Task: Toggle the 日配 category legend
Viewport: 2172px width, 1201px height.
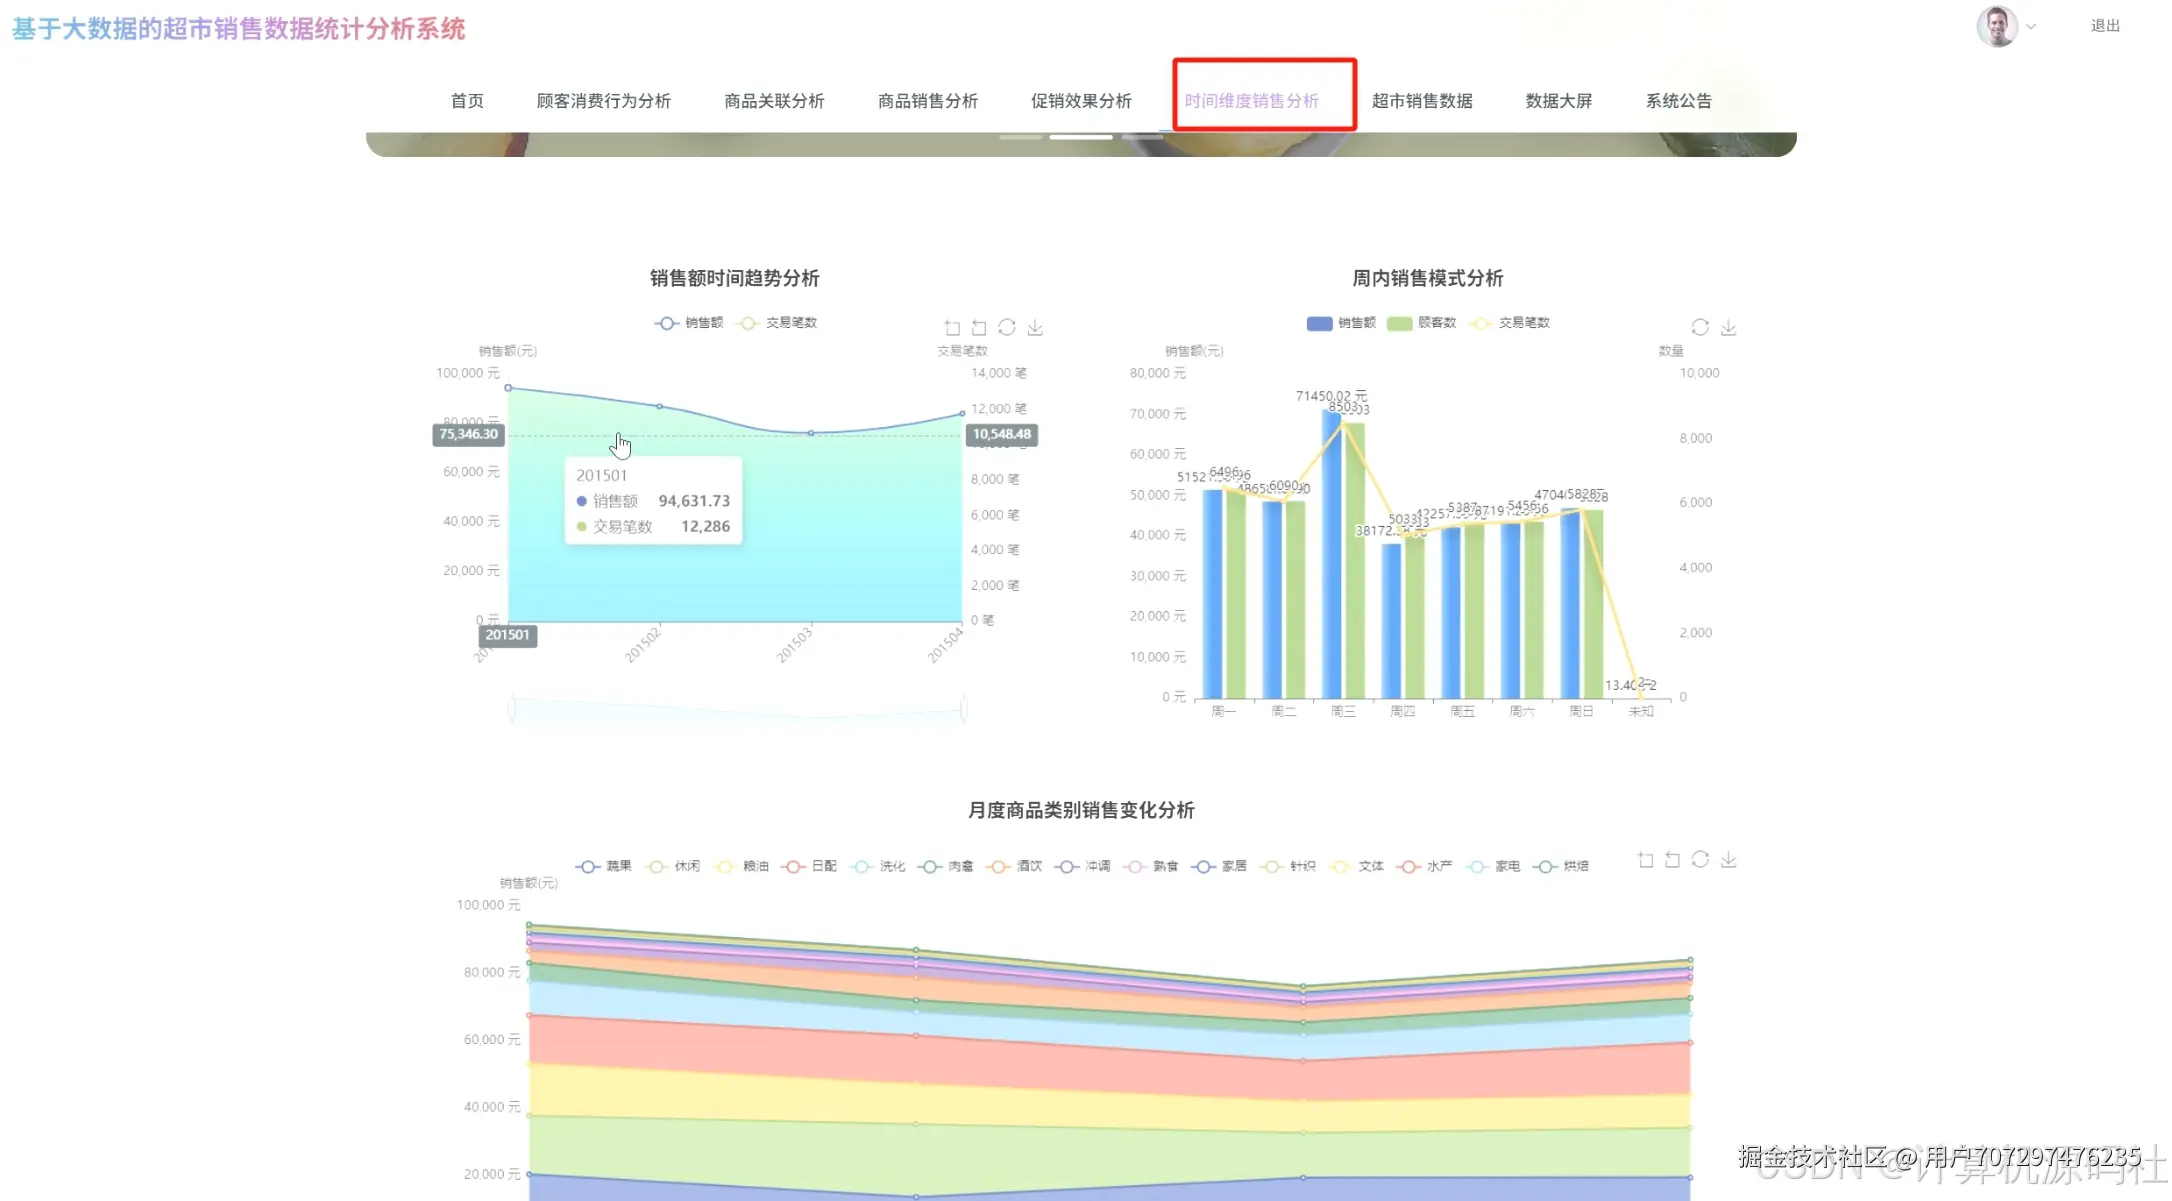Action: [809, 866]
